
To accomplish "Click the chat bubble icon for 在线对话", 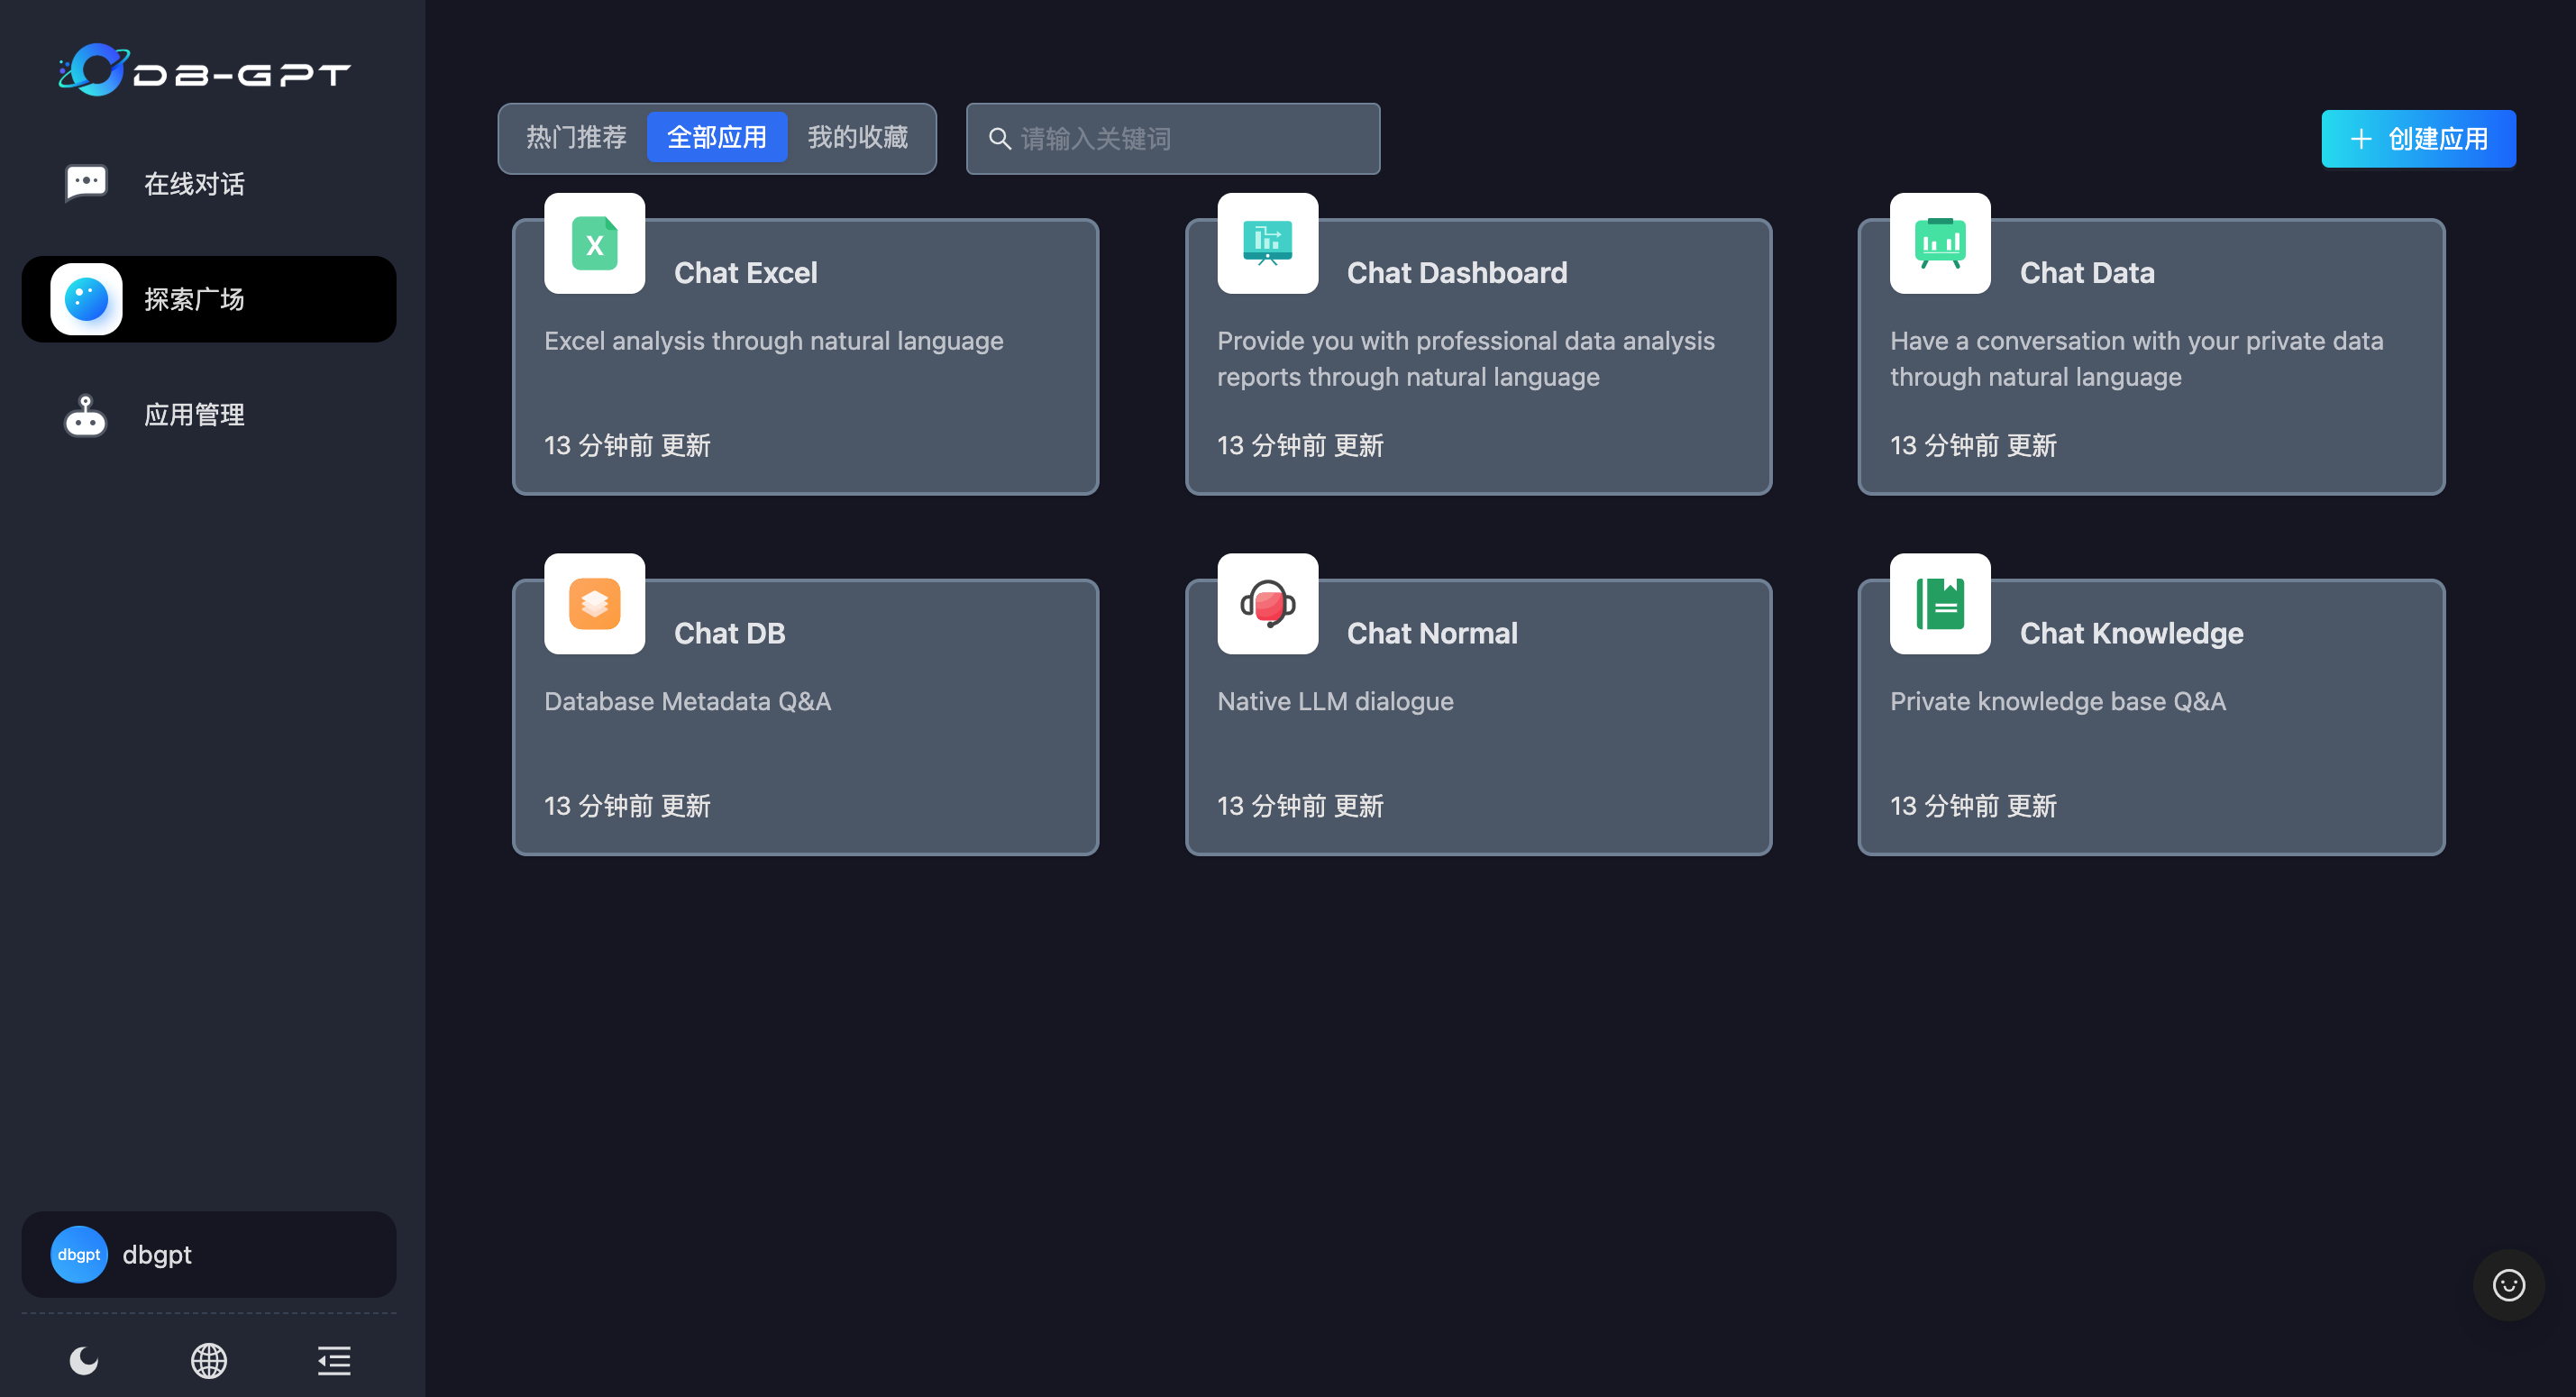I will (x=86, y=183).
